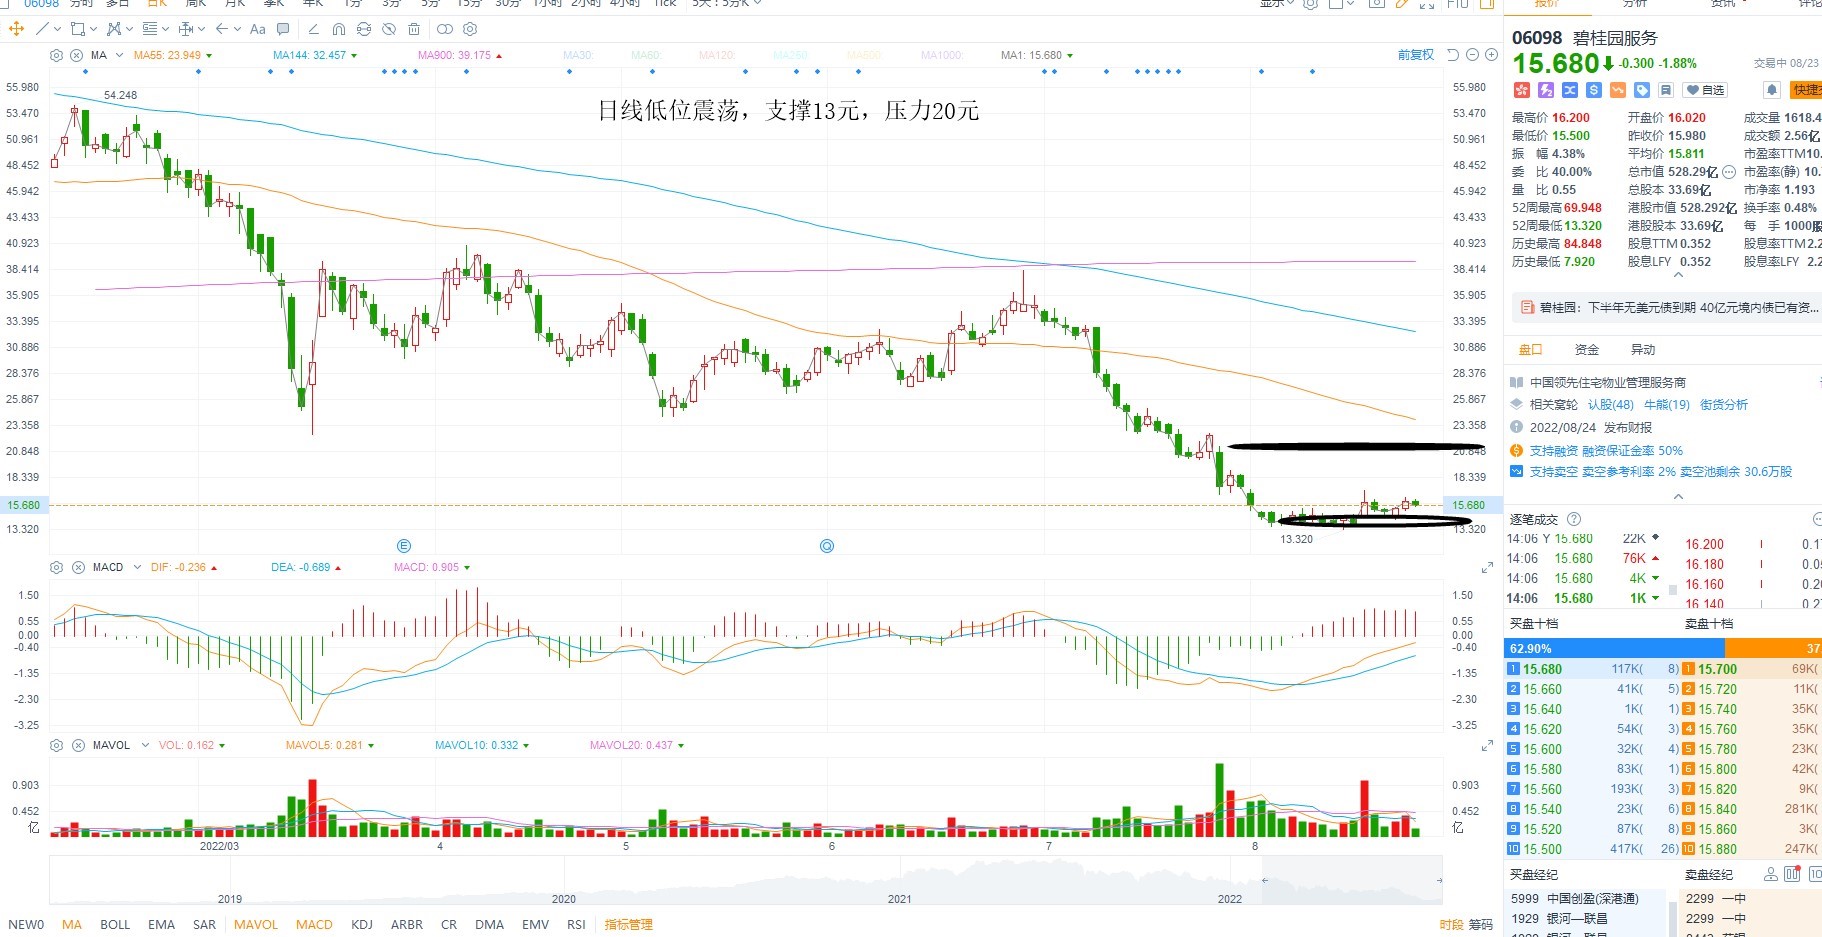Image resolution: width=1822 pixels, height=937 pixels.
Task: Select the trend line drawing tool
Action: [42, 29]
